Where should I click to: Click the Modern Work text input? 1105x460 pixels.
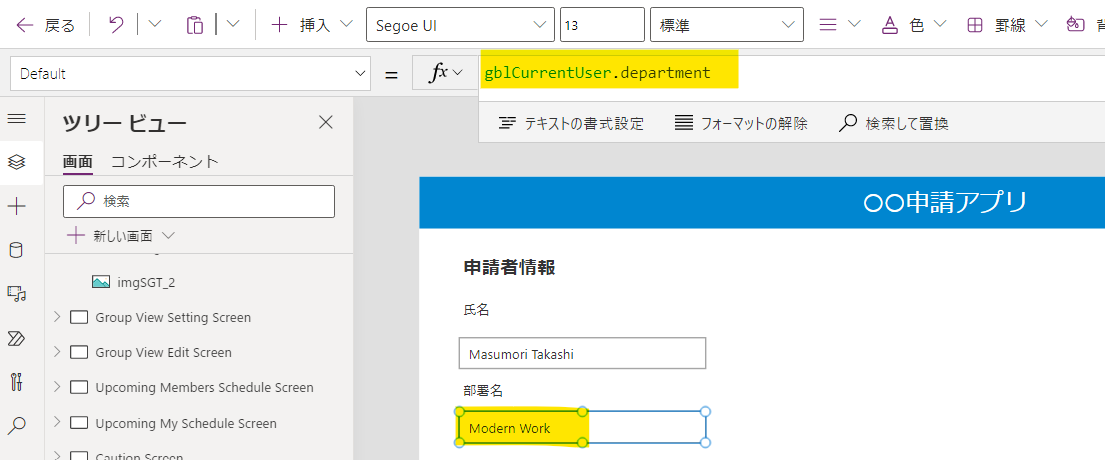click(582, 427)
